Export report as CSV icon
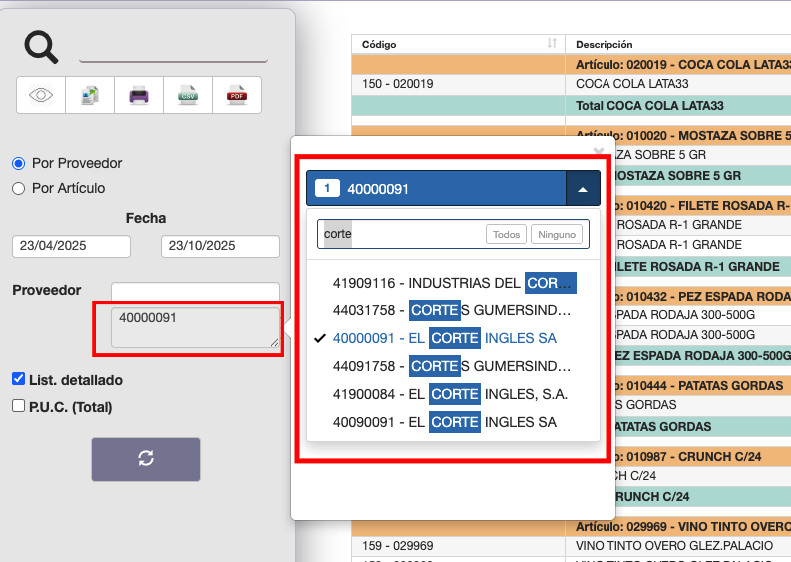The image size is (791, 562). point(187,95)
